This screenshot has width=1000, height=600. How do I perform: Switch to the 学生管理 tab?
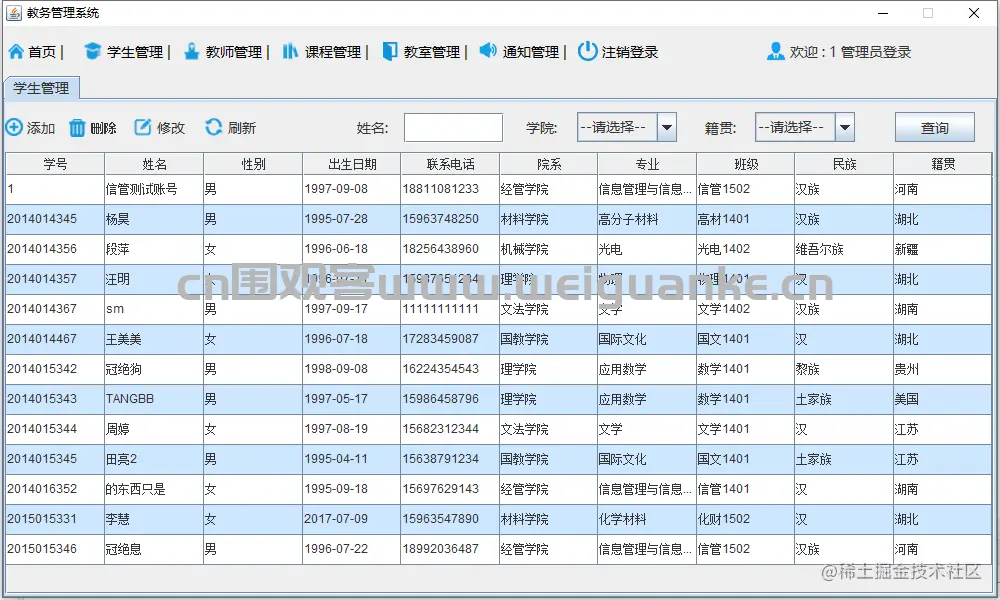(x=41, y=88)
